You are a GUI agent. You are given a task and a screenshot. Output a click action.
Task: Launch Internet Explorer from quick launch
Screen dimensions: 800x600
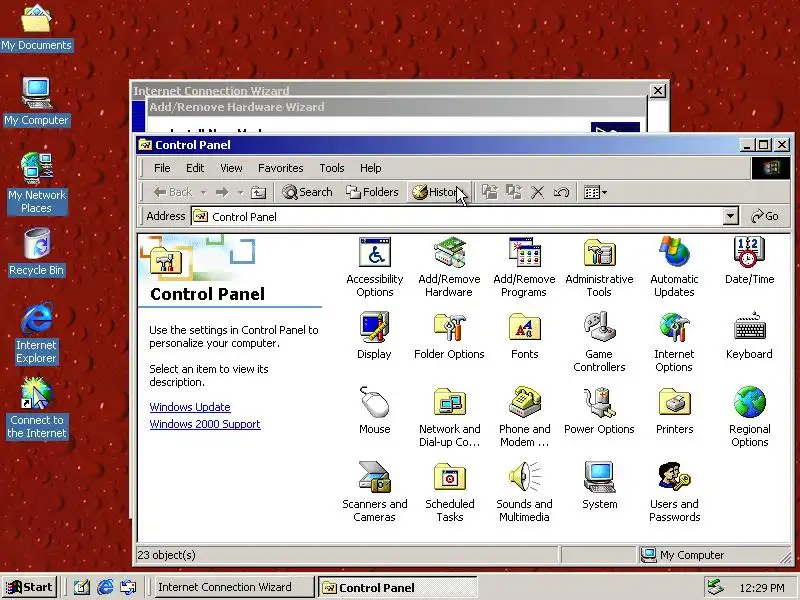[105, 587]
